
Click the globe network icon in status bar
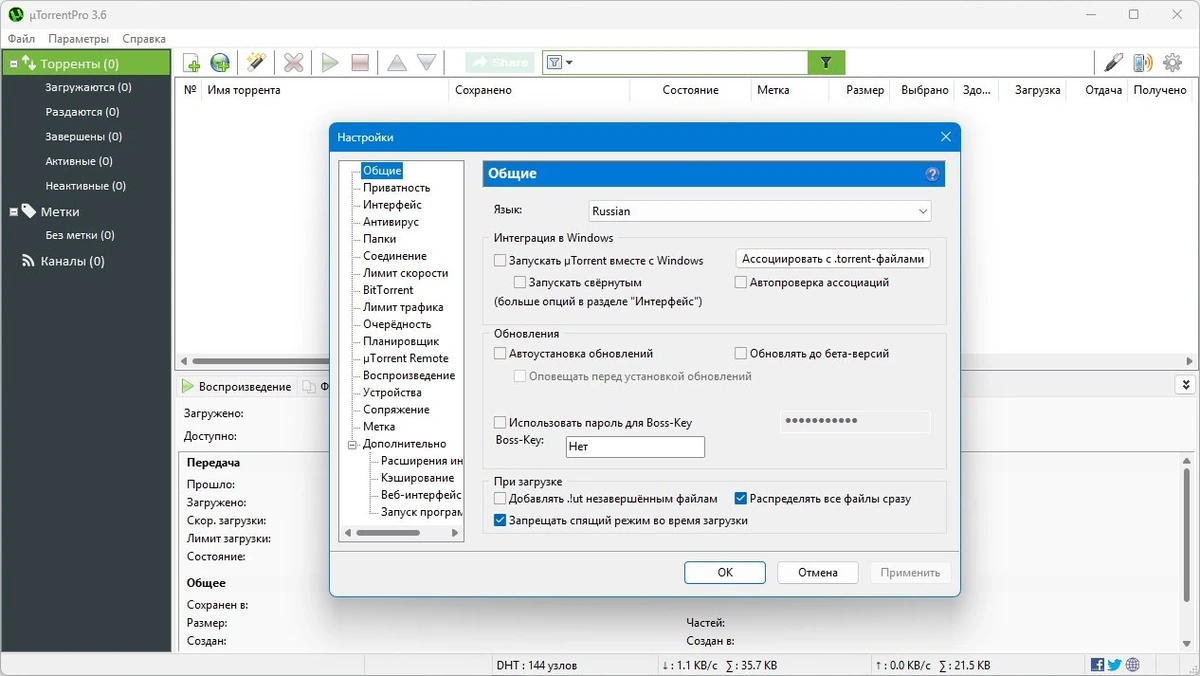(1132, 665)
